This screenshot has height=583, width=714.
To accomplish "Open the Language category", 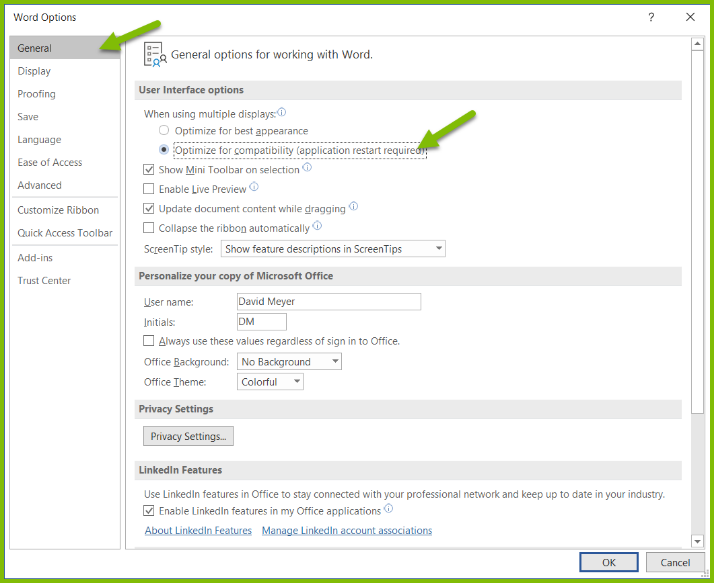I will 65,139.
